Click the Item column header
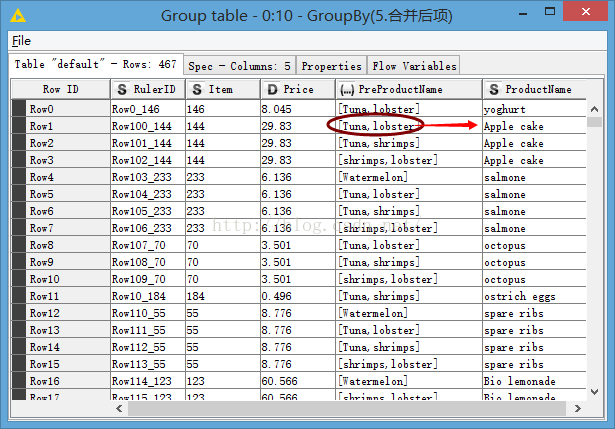This screenshot has width=615, height=429. click(222, 89)
